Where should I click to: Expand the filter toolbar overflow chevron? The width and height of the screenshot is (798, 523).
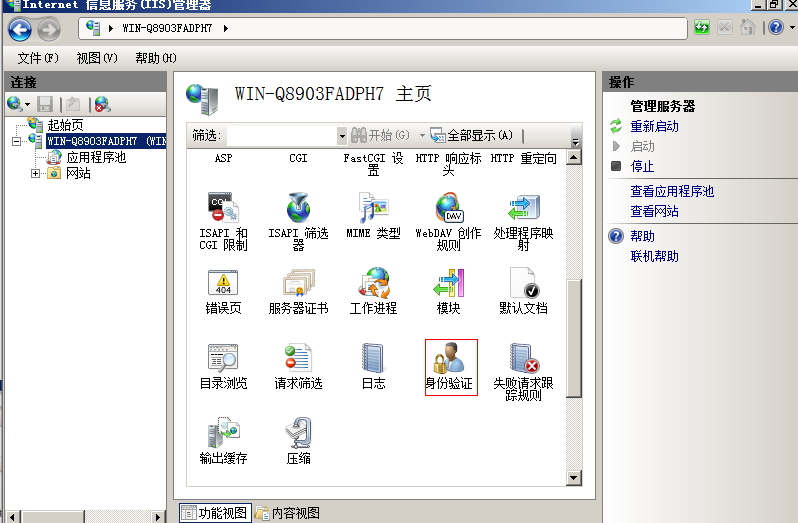click(576, 141)
